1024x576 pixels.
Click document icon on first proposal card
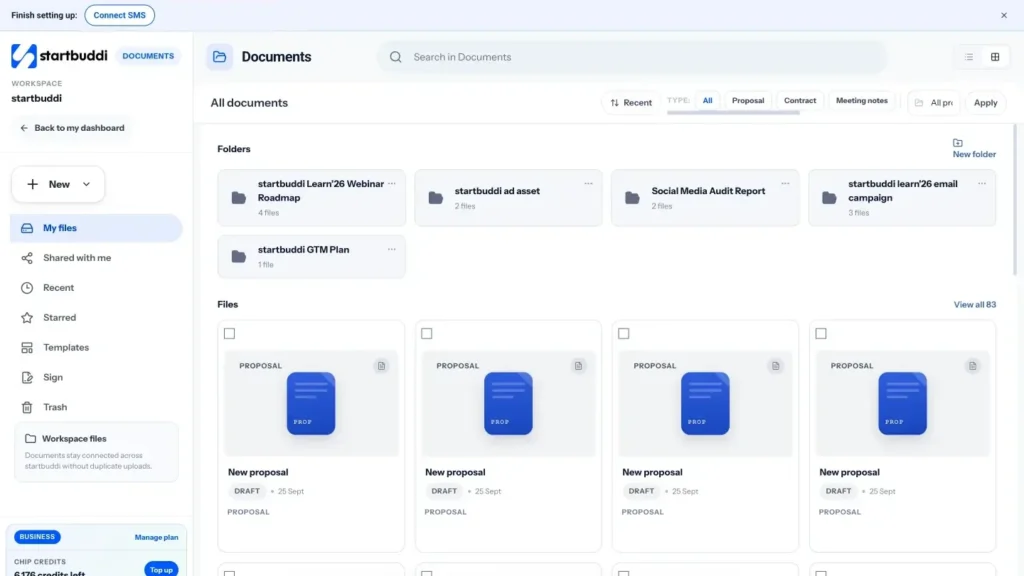(x=381, y=366)
